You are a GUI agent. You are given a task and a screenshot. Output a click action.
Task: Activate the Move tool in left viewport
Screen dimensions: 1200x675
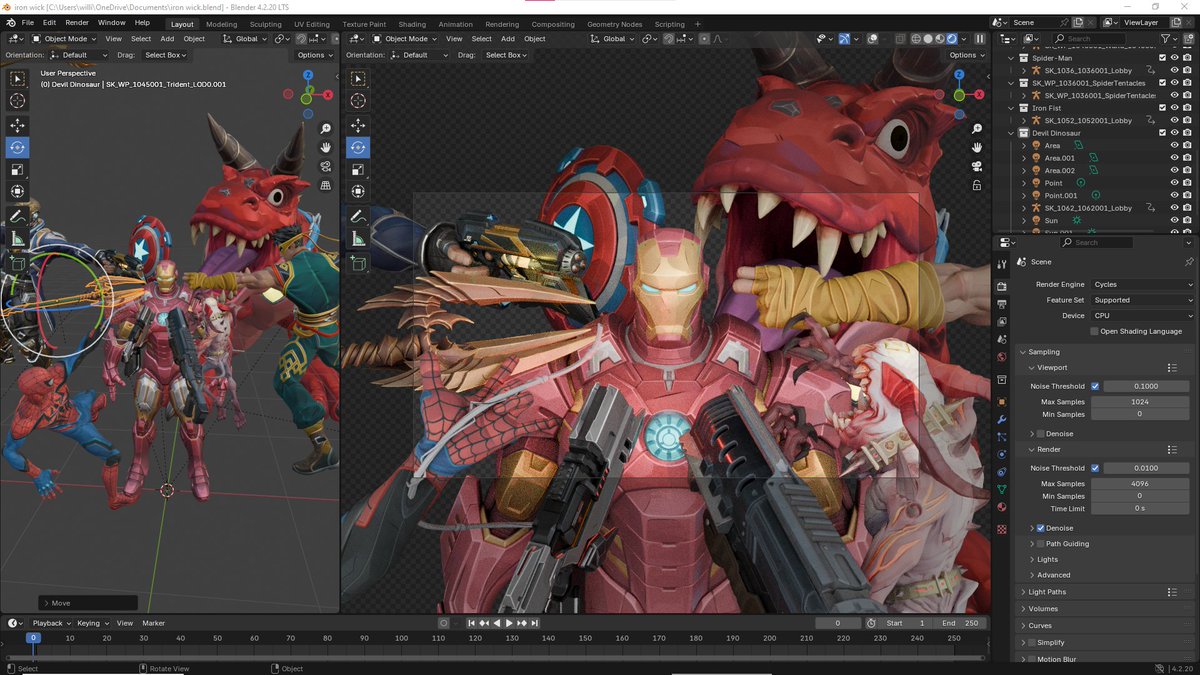coord(17,125)
